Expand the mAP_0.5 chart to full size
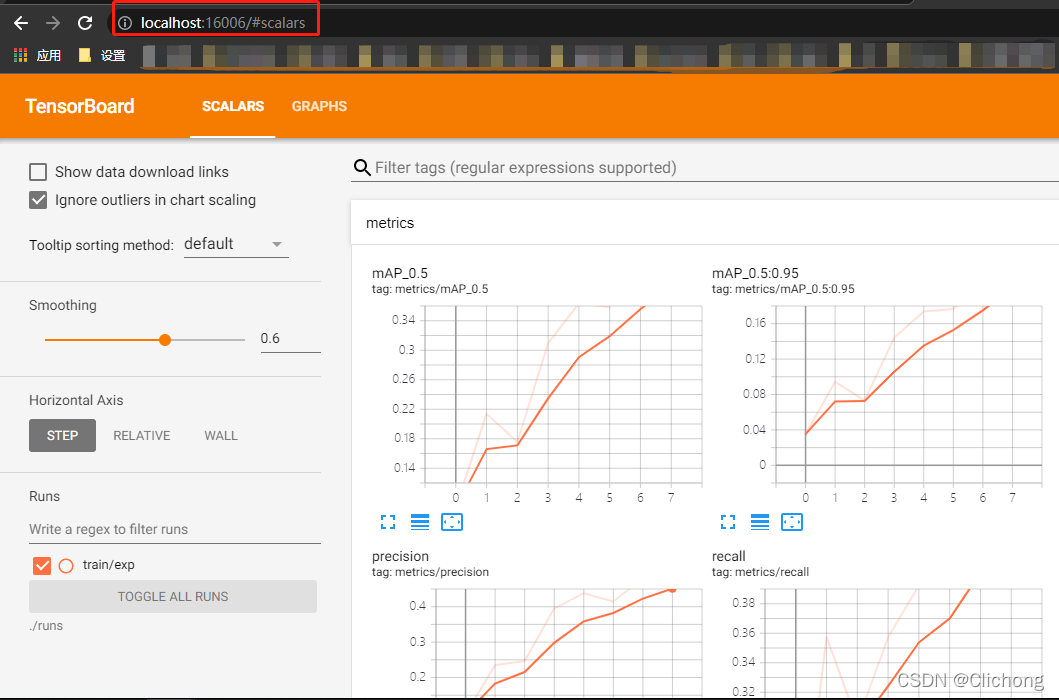1059x700 pixels. (x=388, y=522)
